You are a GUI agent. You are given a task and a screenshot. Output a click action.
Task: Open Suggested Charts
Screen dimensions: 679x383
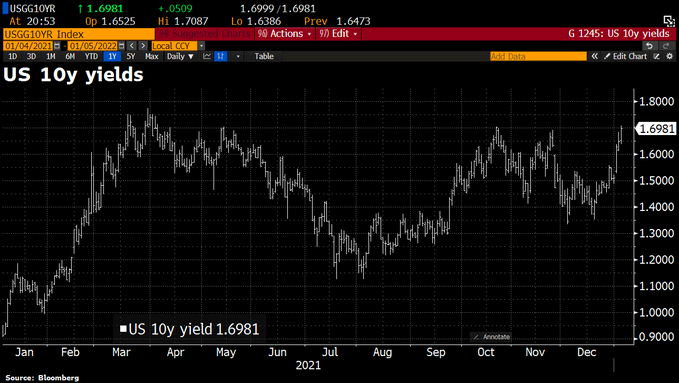[x=205, y=34]
